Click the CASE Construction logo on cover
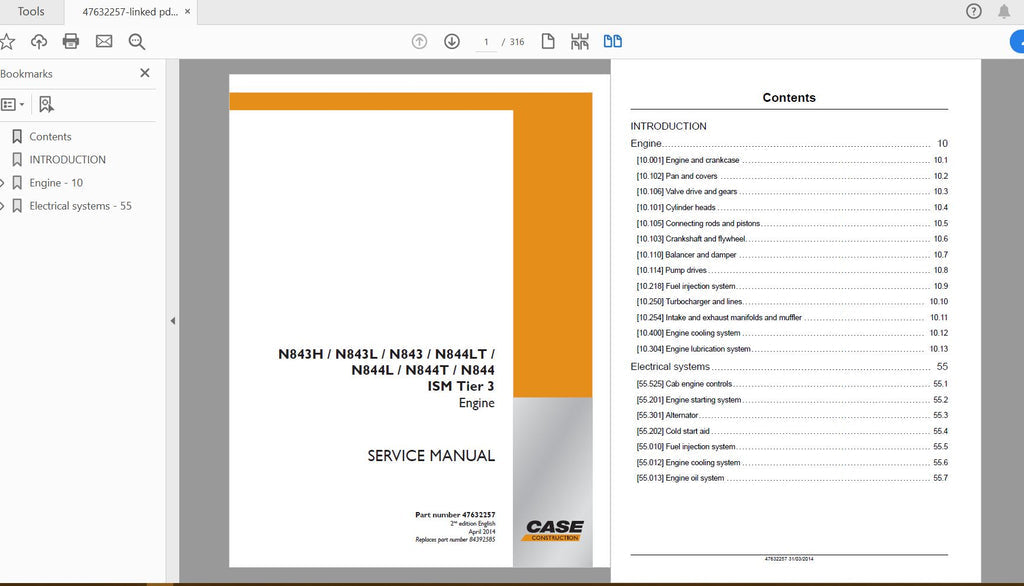 tap(553, 530)
